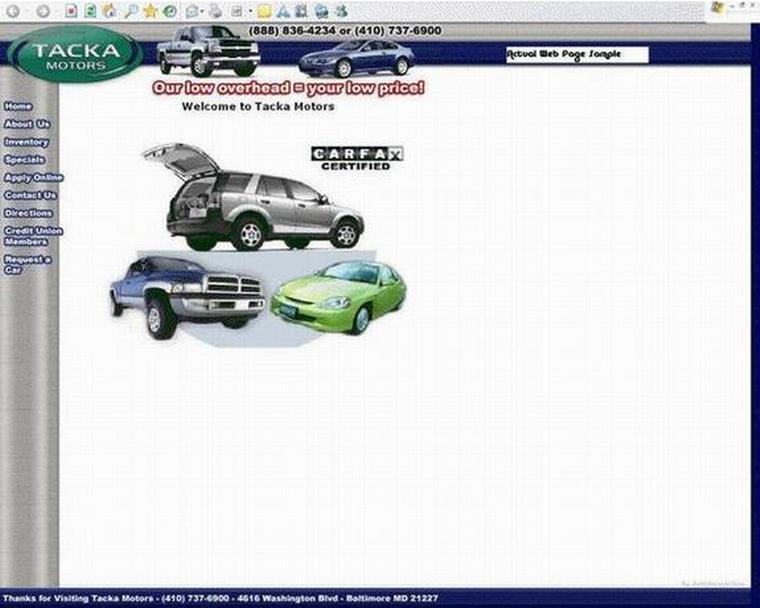Click the browser Forward button
760x608 pixels.
tap(43, 11)
